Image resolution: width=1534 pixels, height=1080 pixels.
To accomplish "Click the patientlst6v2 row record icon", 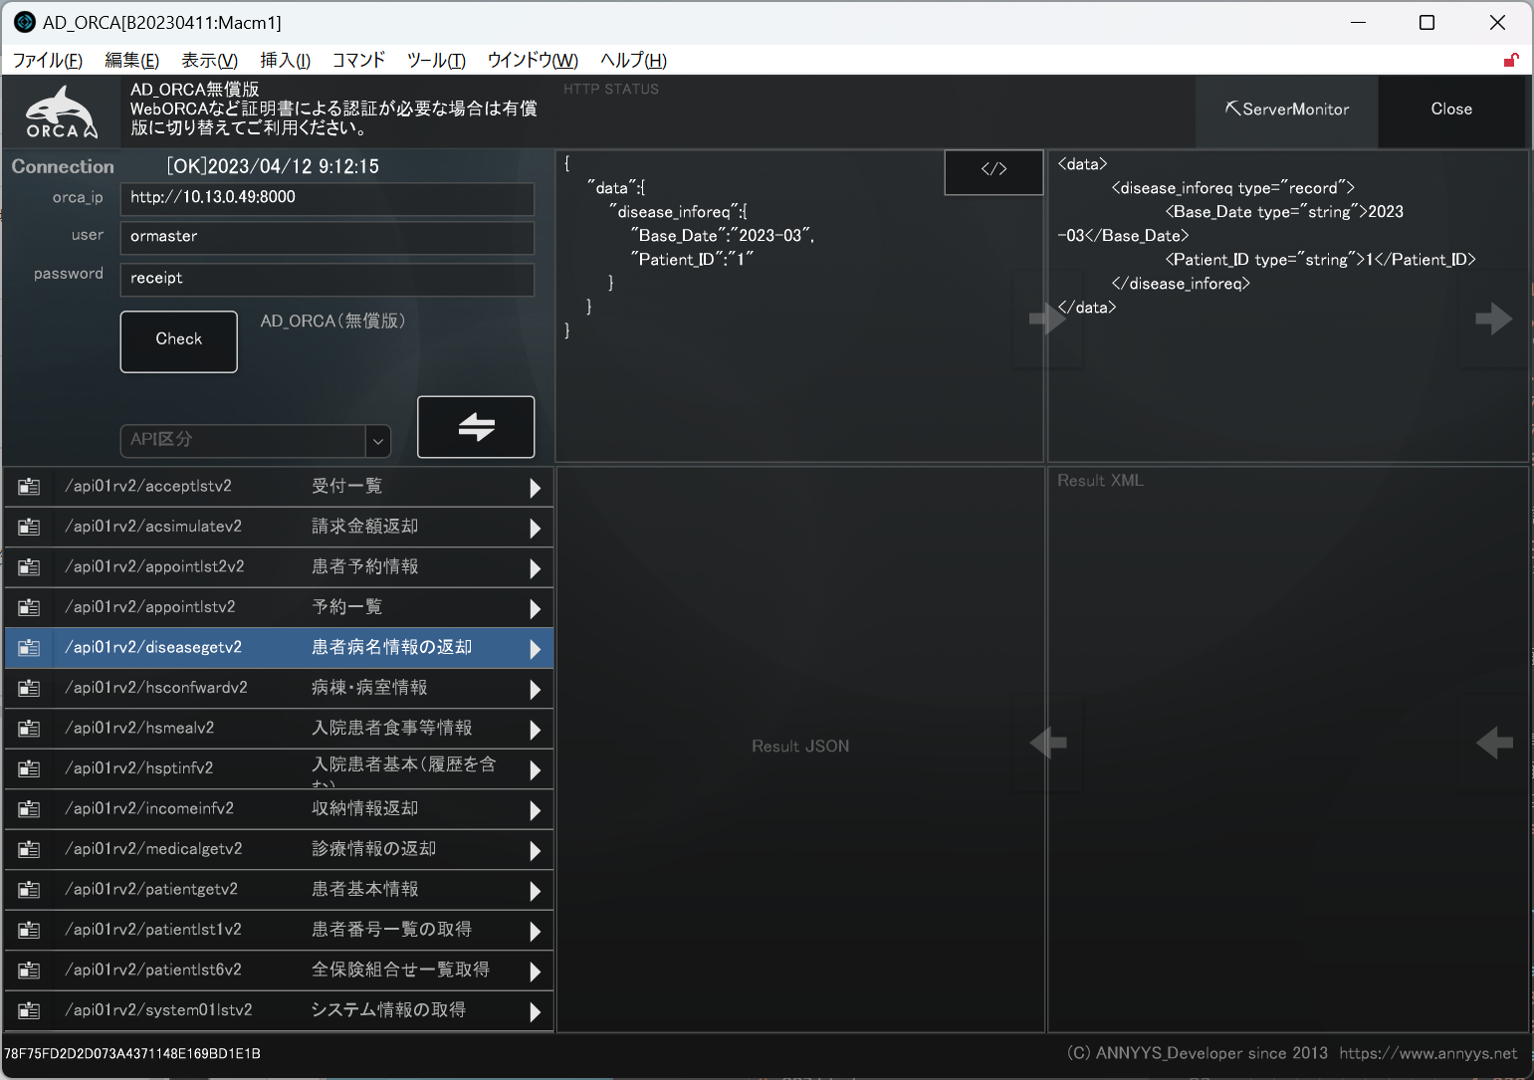I will (x=29, y=971).
